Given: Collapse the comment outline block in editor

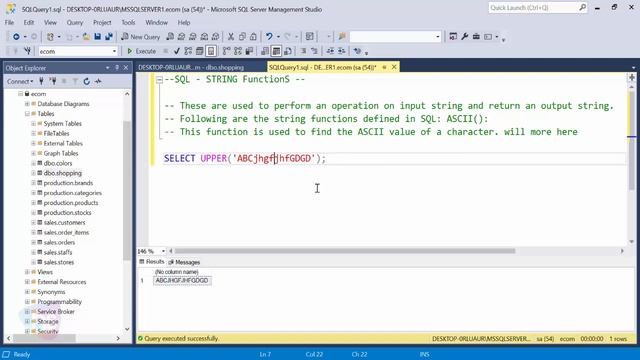Looking at the screenshot, I should (x=159, y=80).
